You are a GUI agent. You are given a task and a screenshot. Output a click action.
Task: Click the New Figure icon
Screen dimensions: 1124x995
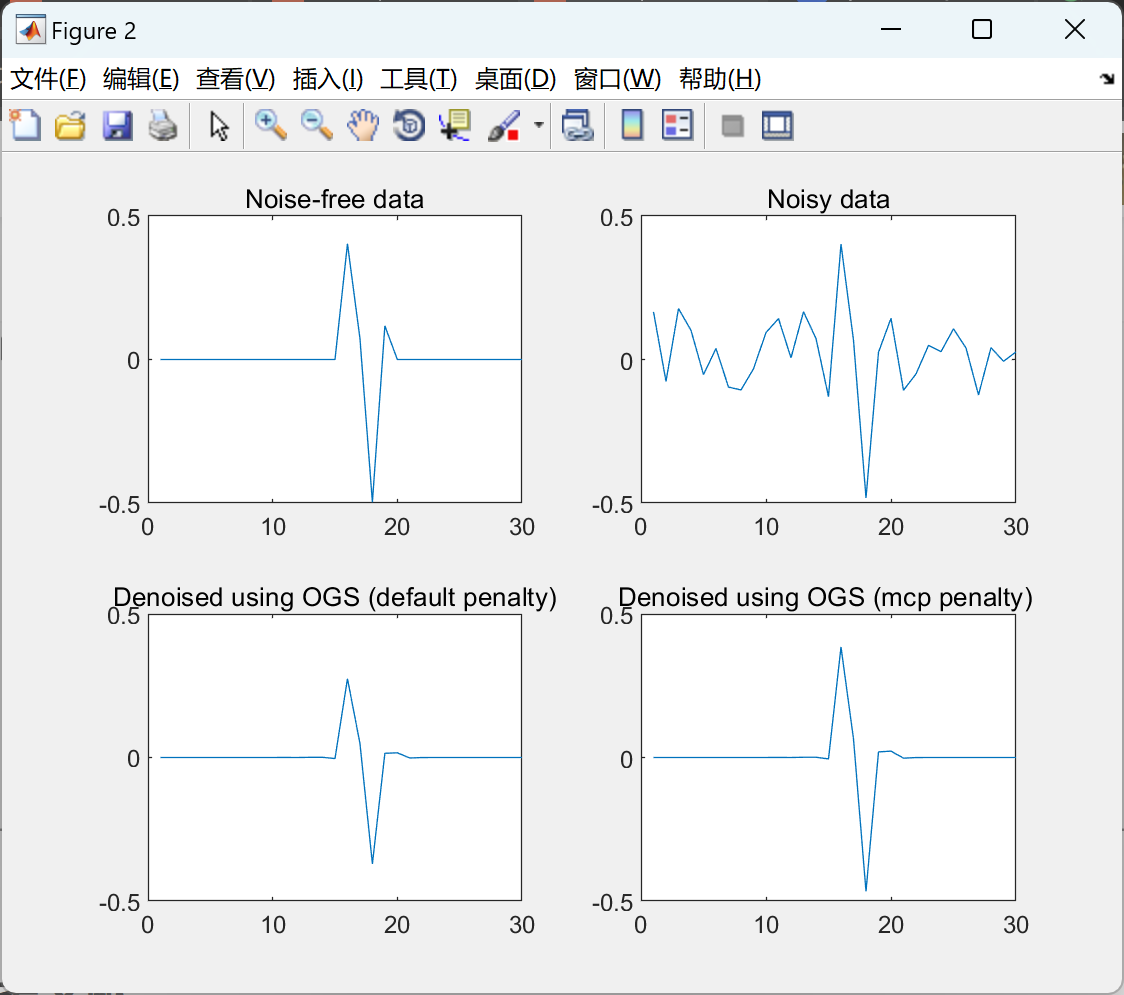[x=25, y=125]
